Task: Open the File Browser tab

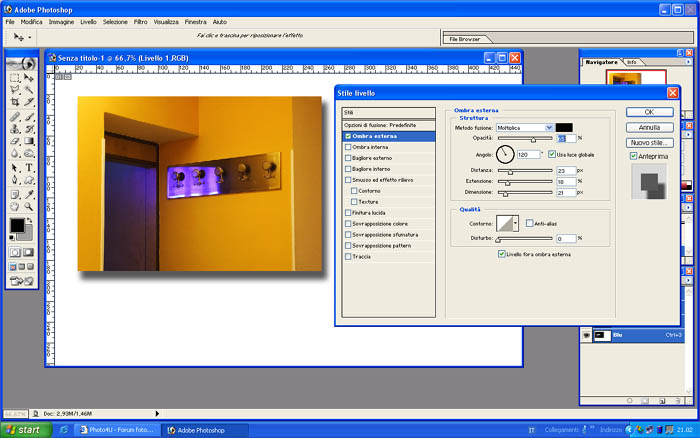Action: tap(465, 39)
